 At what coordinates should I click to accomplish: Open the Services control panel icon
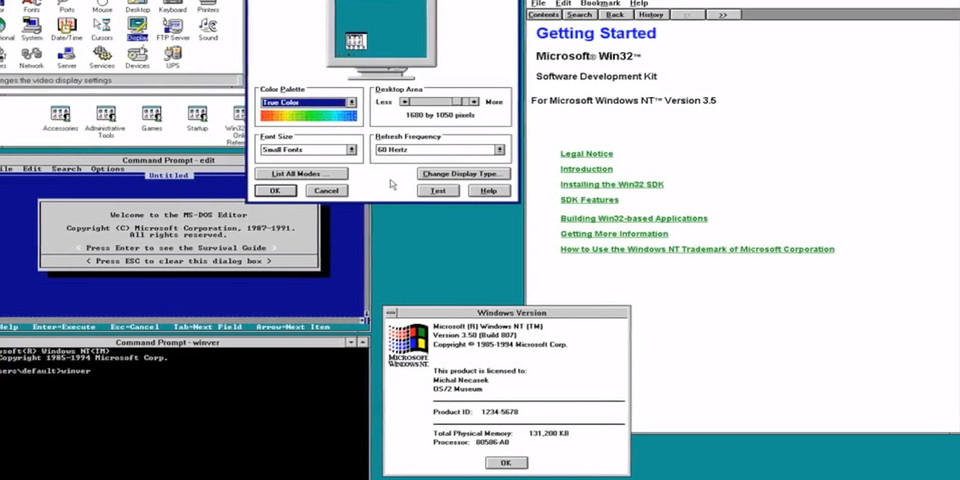click(102, 58)
